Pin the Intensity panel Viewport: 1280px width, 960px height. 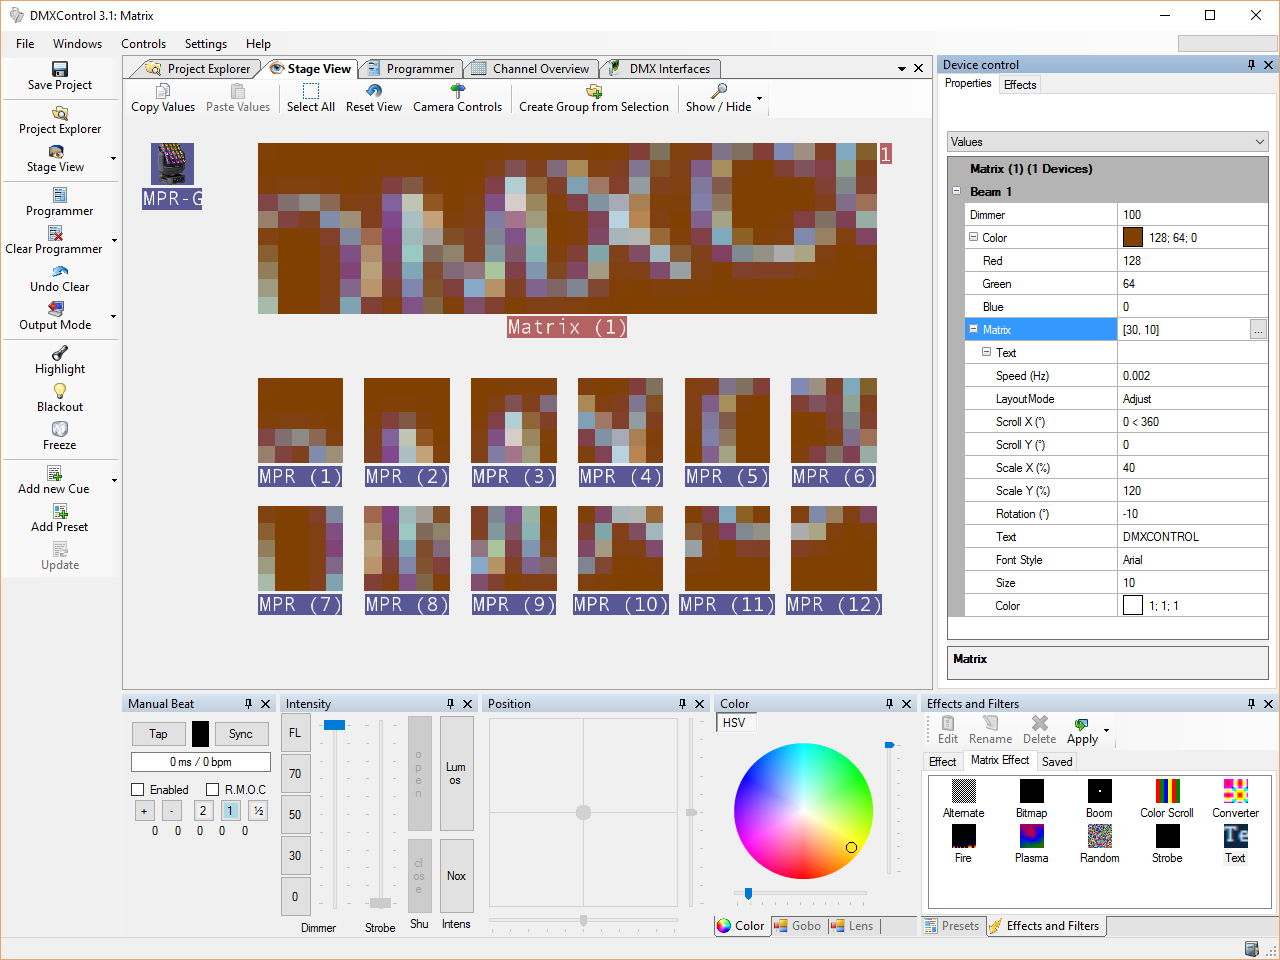pos(450,704)
